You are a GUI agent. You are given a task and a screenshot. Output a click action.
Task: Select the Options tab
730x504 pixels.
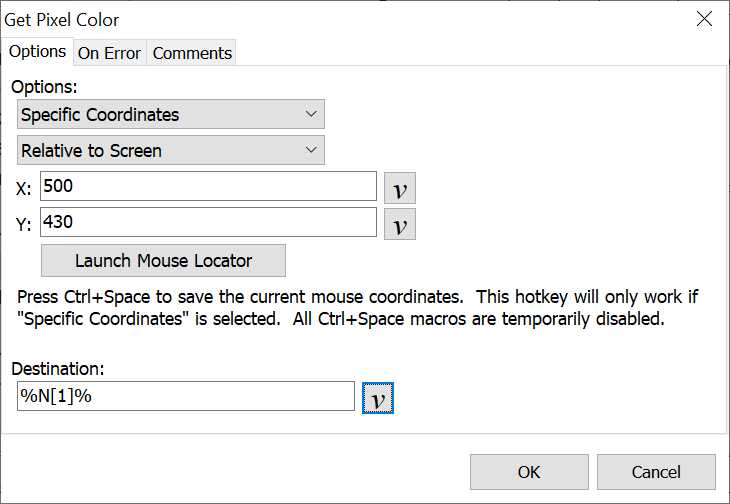[38, 52]
